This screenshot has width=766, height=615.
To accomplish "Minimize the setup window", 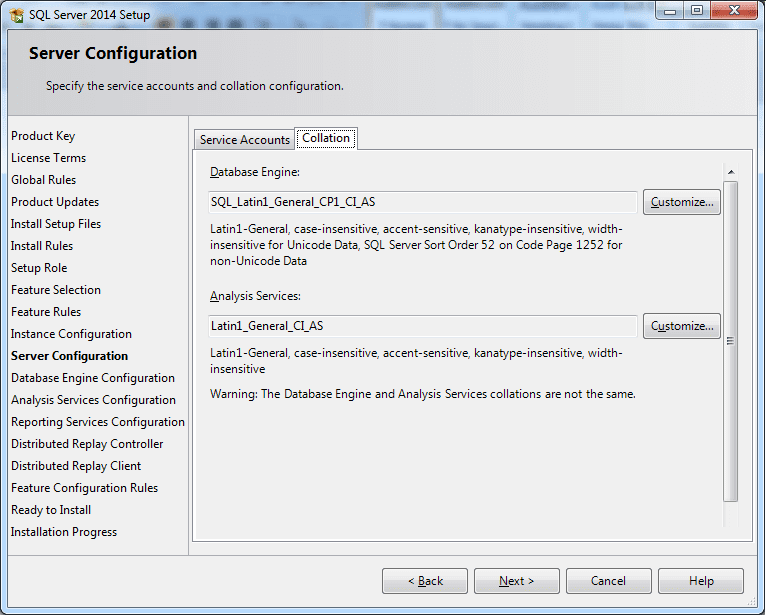I will (670, 11).
